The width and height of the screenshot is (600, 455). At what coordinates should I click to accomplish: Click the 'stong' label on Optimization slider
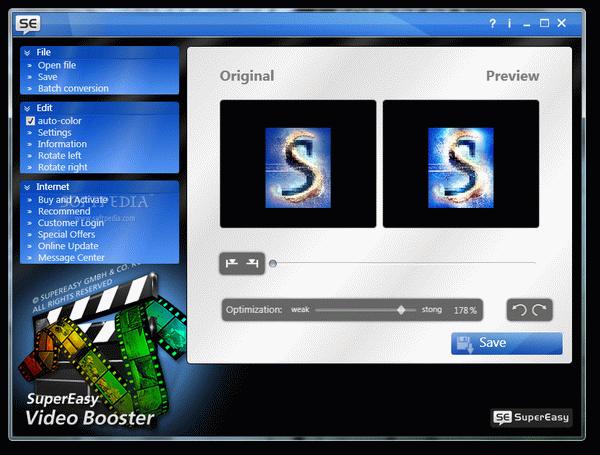point(432,310)
